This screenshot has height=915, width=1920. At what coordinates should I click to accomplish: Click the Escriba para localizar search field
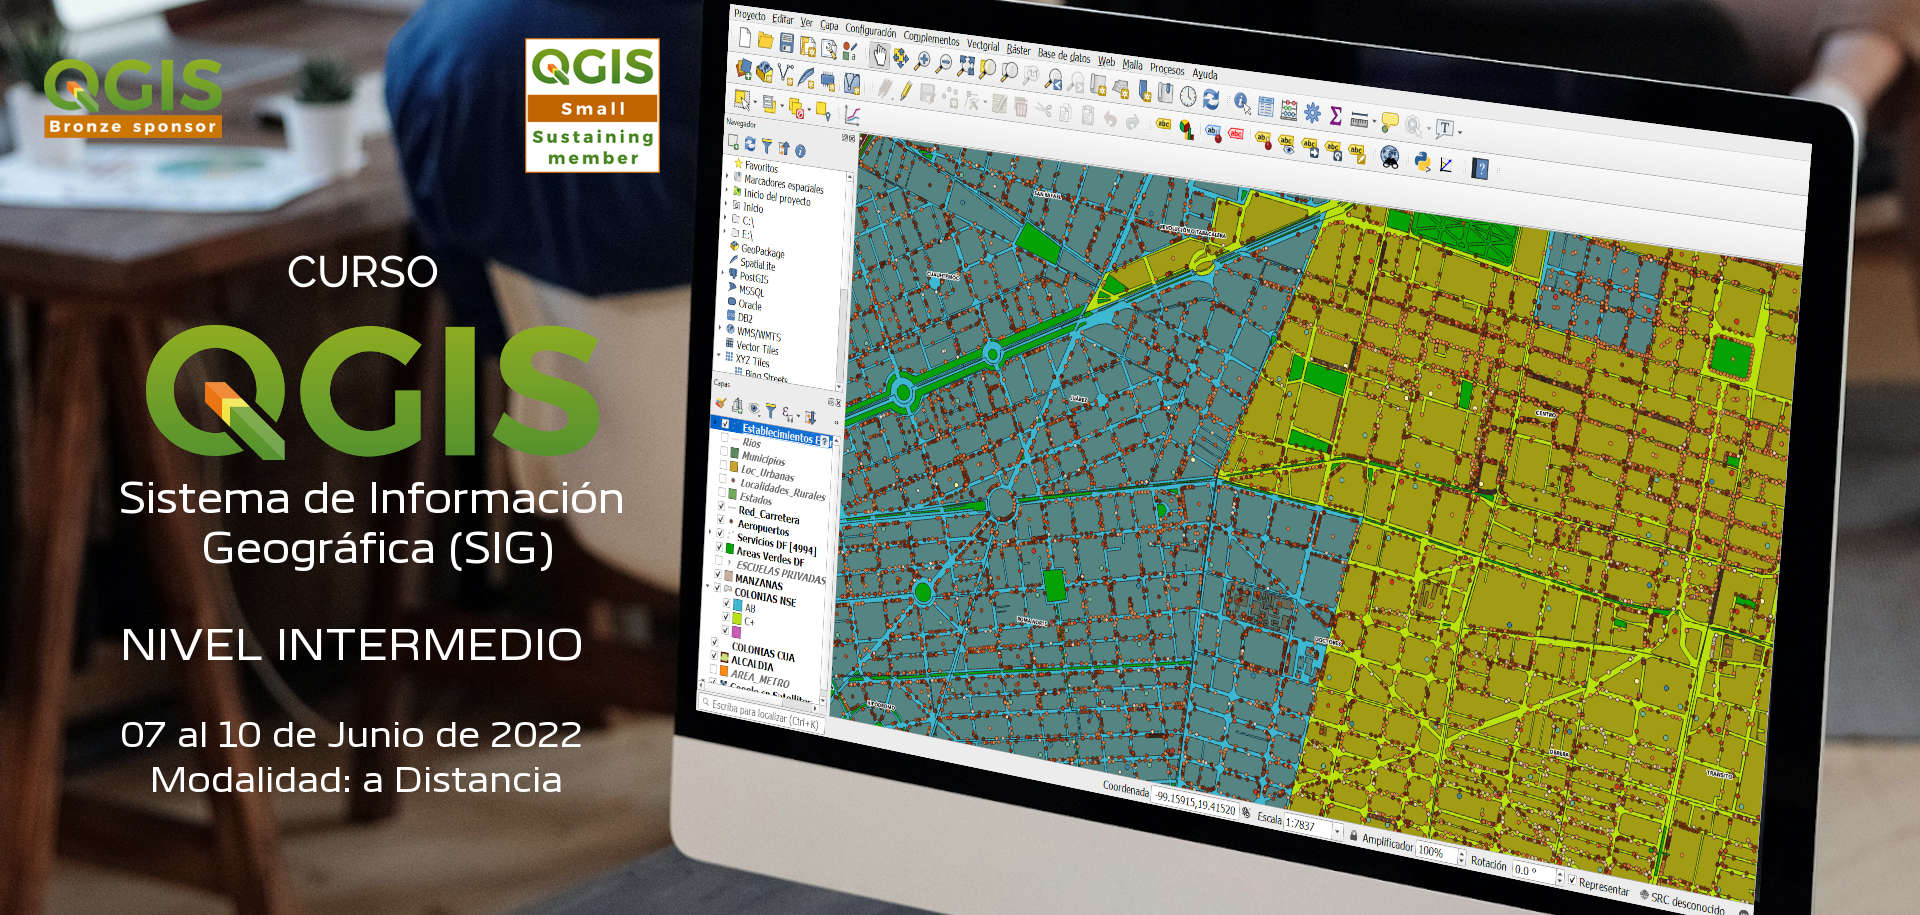pyautogui.click(x=762, y=714)
